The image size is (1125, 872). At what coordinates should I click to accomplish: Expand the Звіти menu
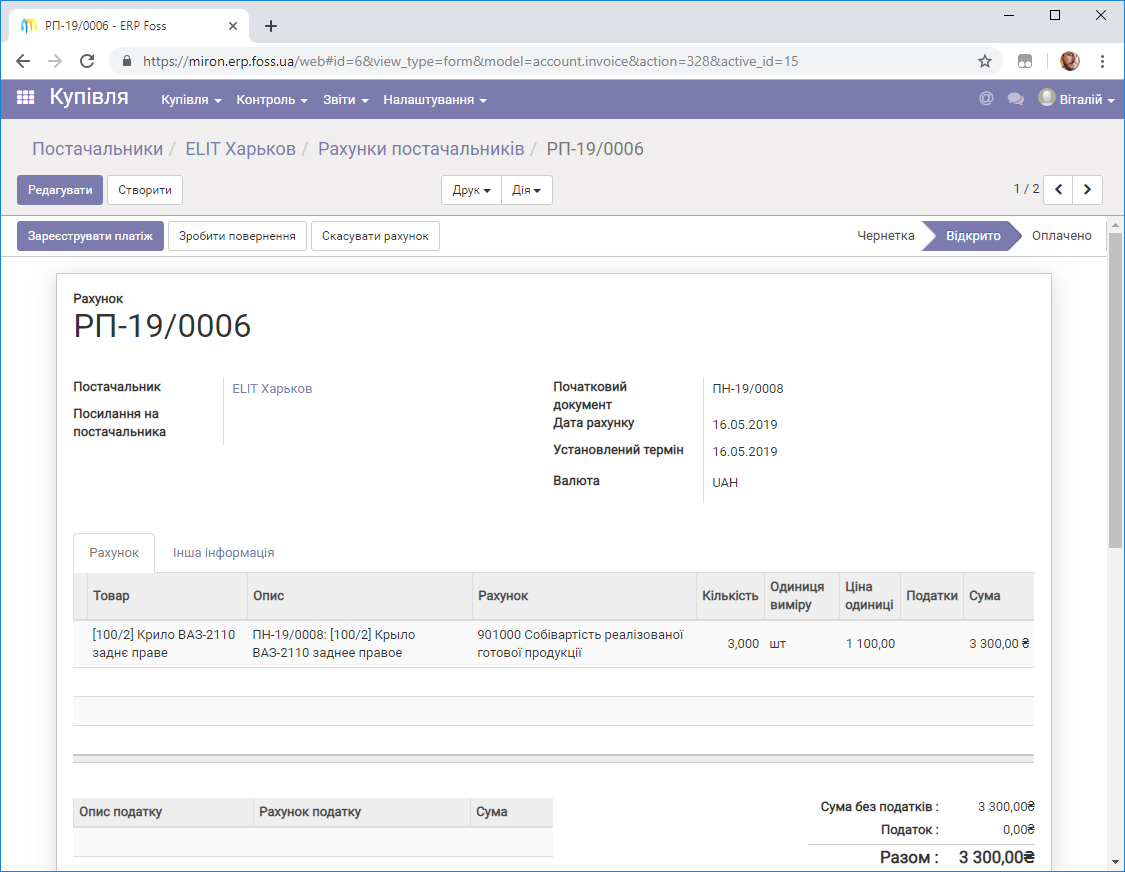pyautogui.click(x=345, y=100)
